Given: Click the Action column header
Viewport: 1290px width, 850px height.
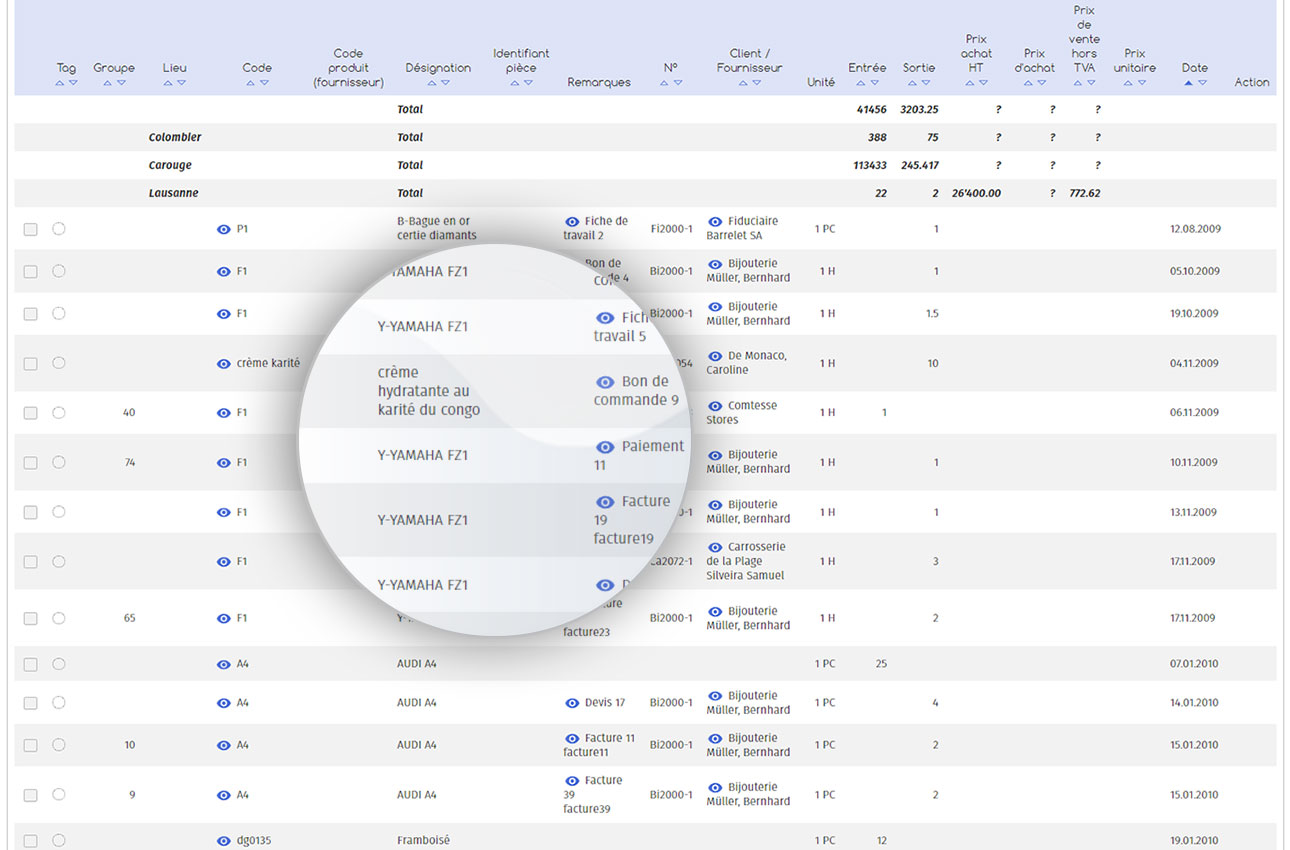Looking at the screenshot, I should [1251, 82].
